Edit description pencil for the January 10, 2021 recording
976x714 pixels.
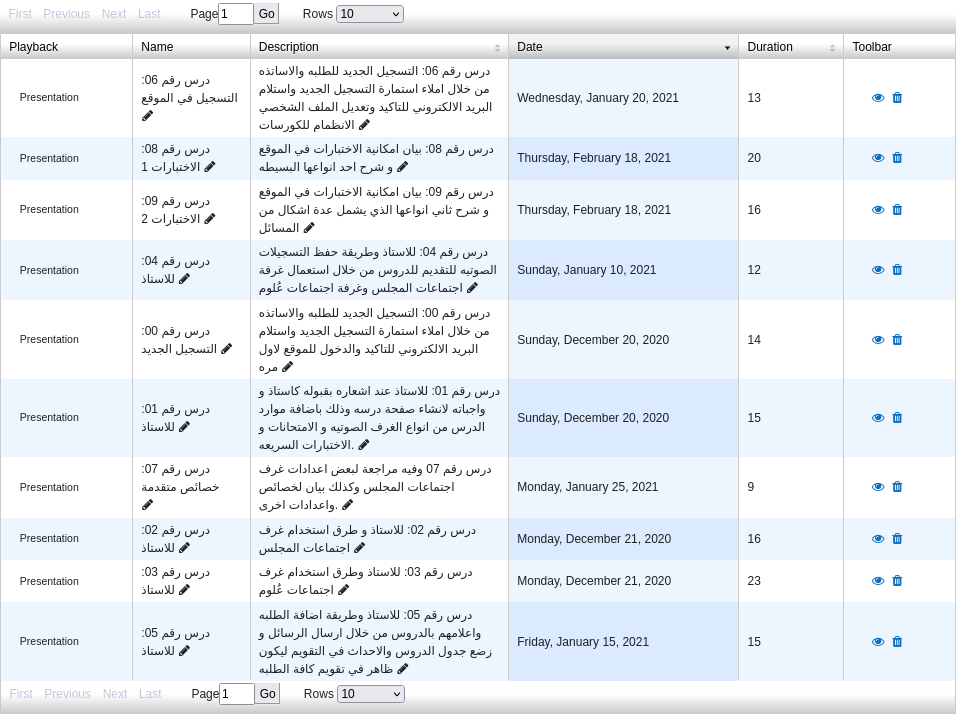click(472, 288)
